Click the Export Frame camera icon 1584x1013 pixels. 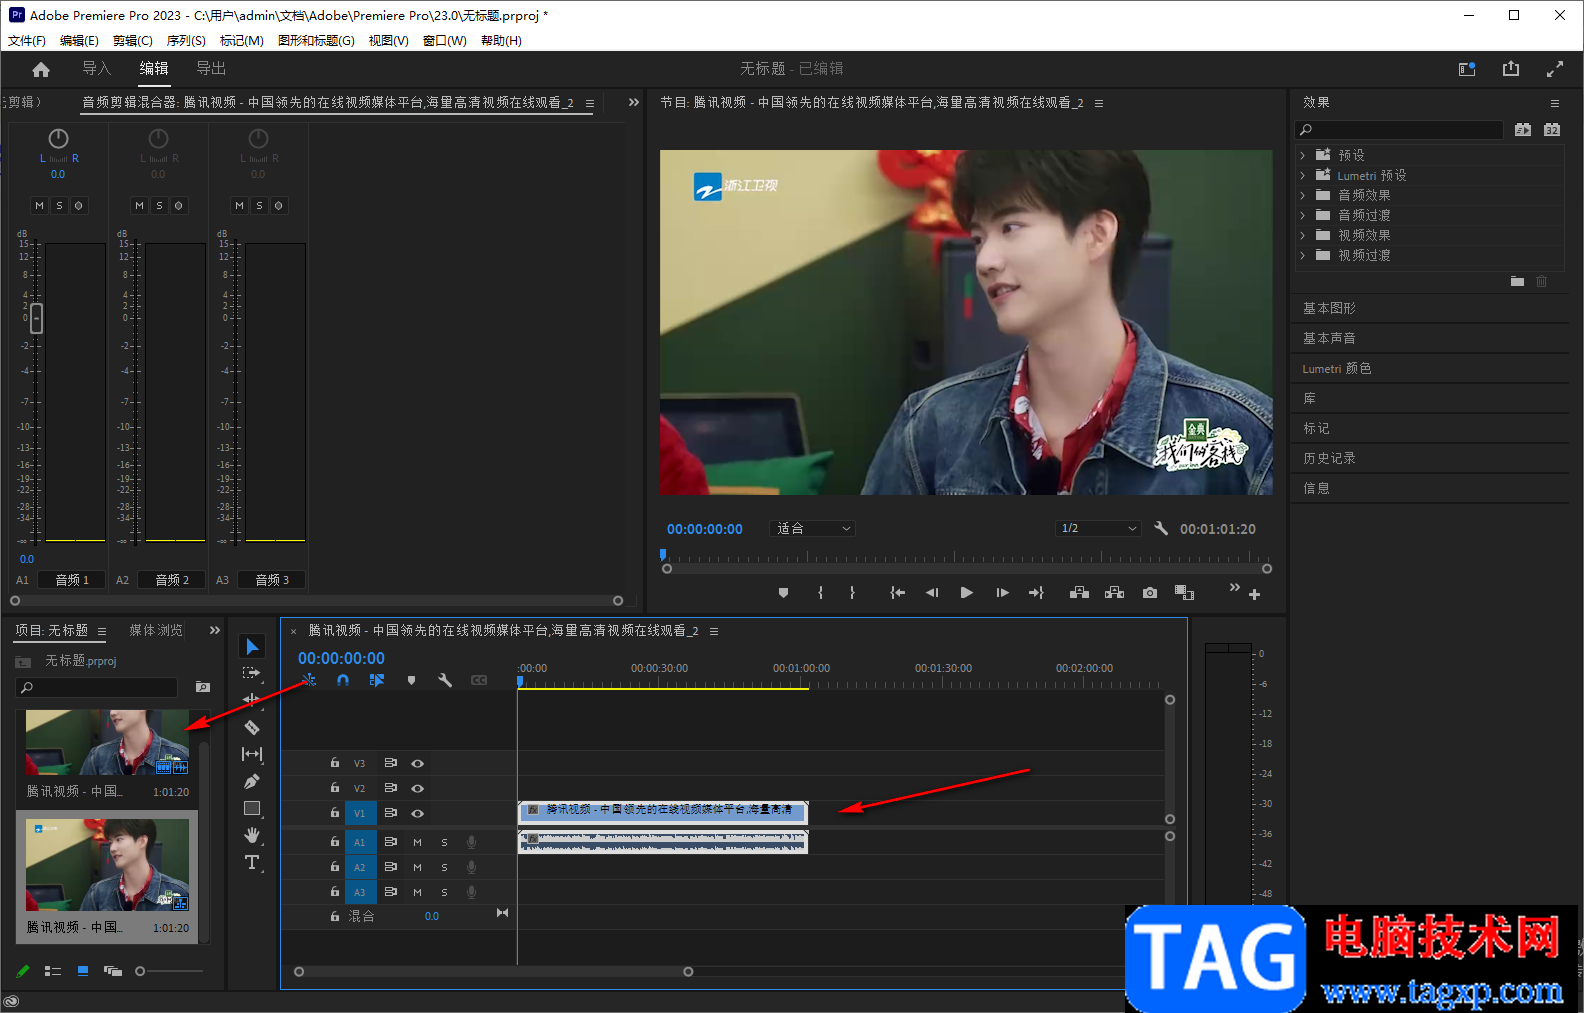click(x=1150, y=593)
